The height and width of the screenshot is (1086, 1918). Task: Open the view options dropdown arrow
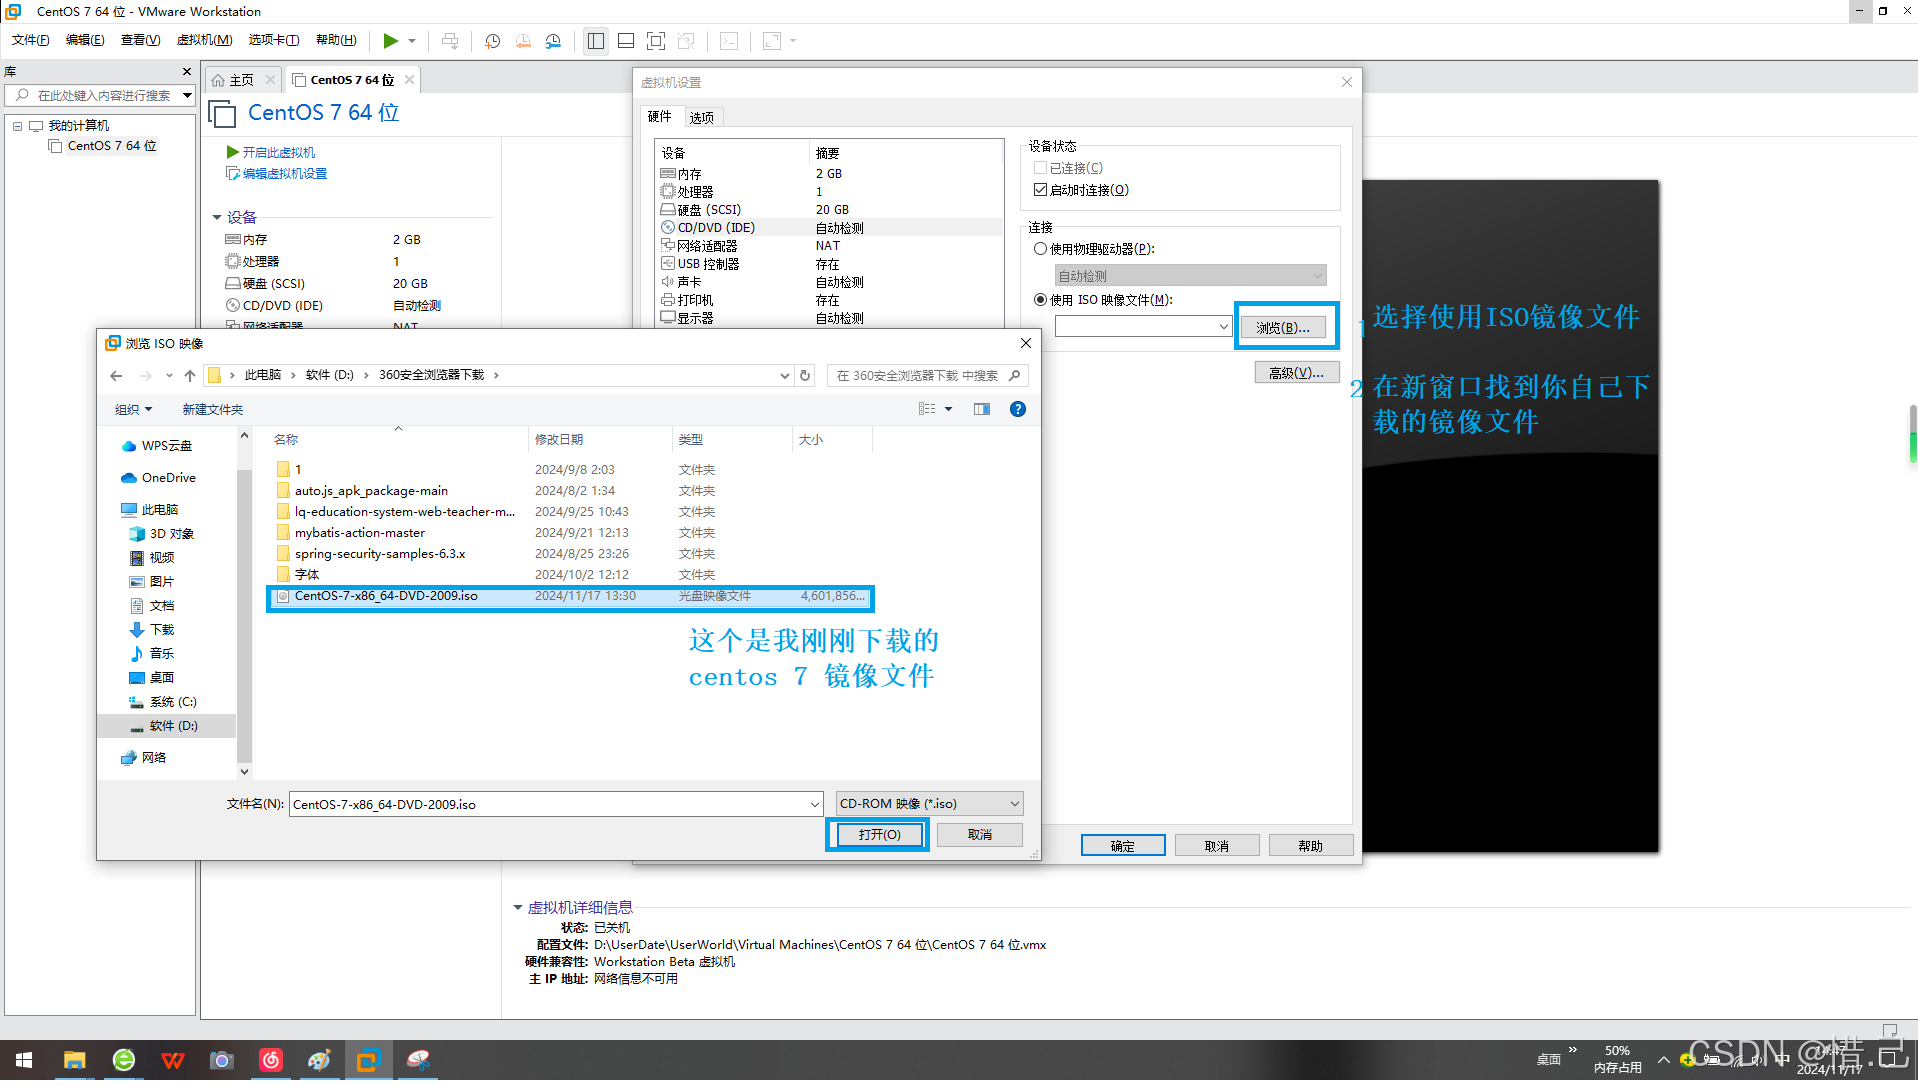(948, 409)
